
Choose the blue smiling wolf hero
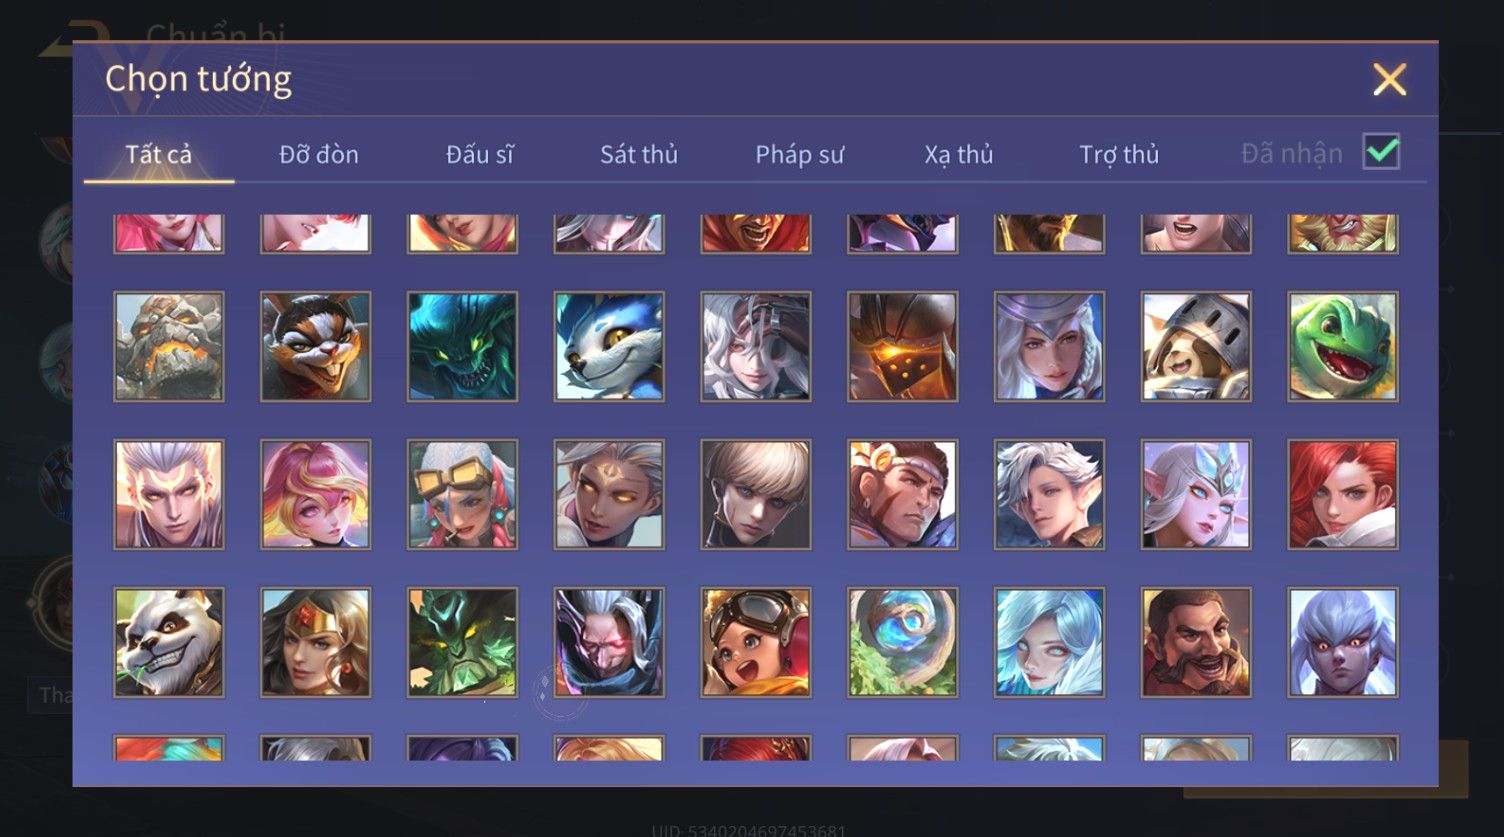coord(609,346)
